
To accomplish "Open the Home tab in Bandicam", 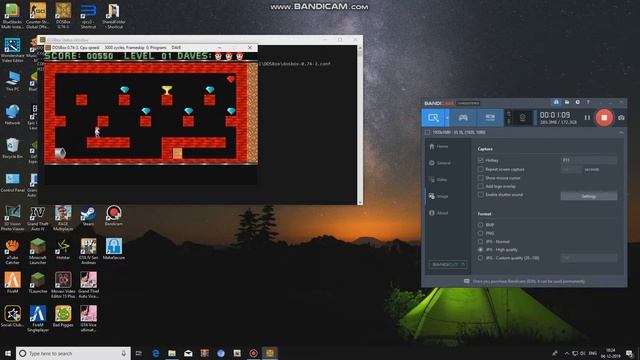I will [439, 146].
